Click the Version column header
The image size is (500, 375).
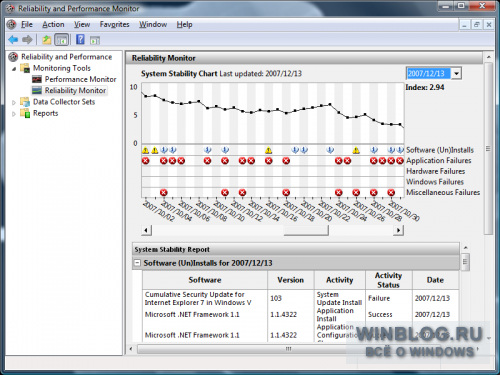(x=290, y=280)
